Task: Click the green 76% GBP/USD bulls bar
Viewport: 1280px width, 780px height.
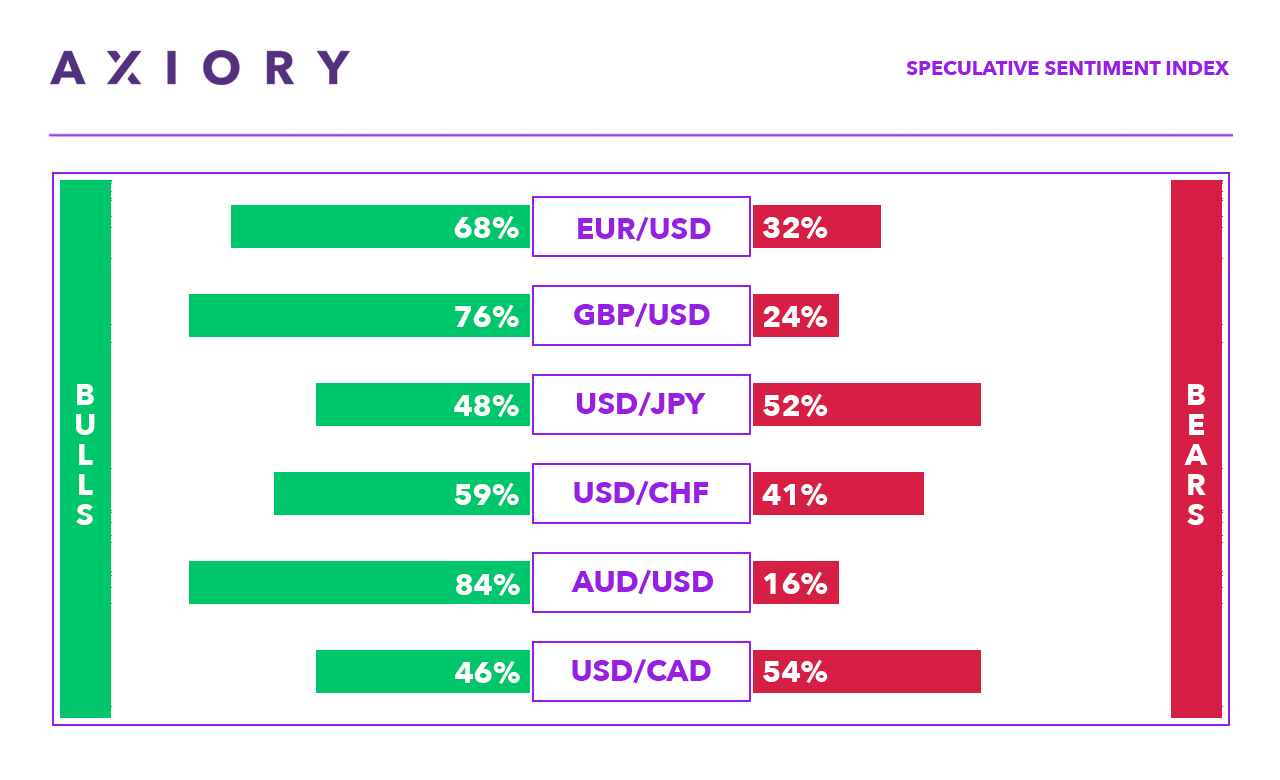Action: click(359, 316)
